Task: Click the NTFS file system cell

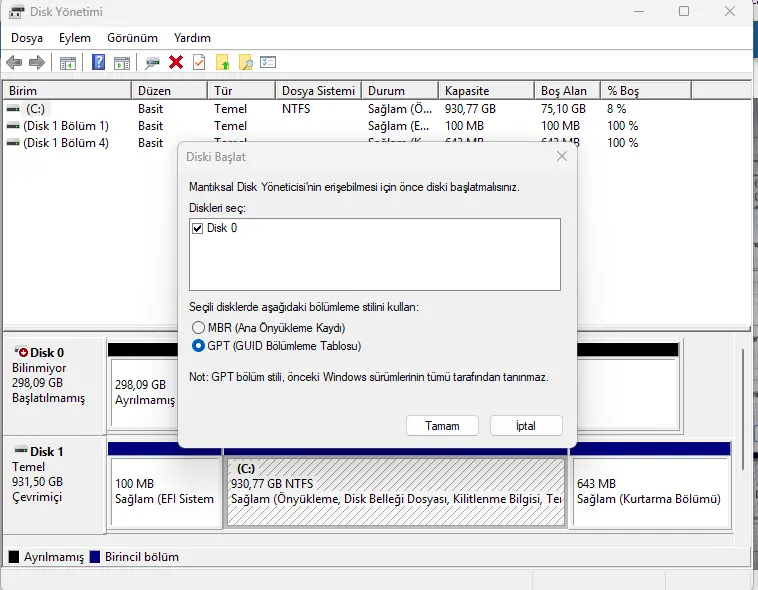Action: tap(296, 109)
